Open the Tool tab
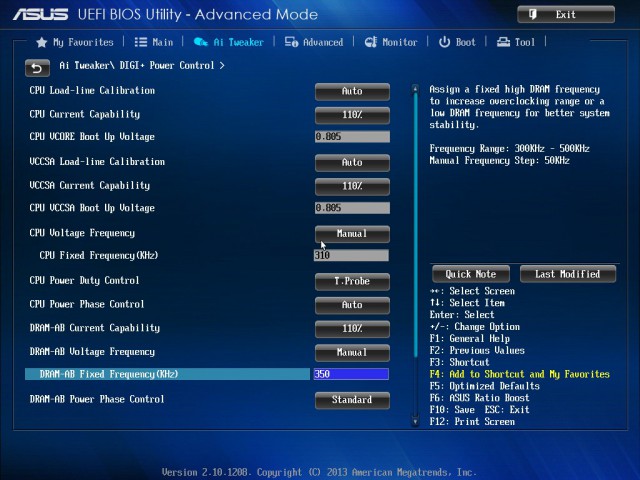 (x=516, y=42)
